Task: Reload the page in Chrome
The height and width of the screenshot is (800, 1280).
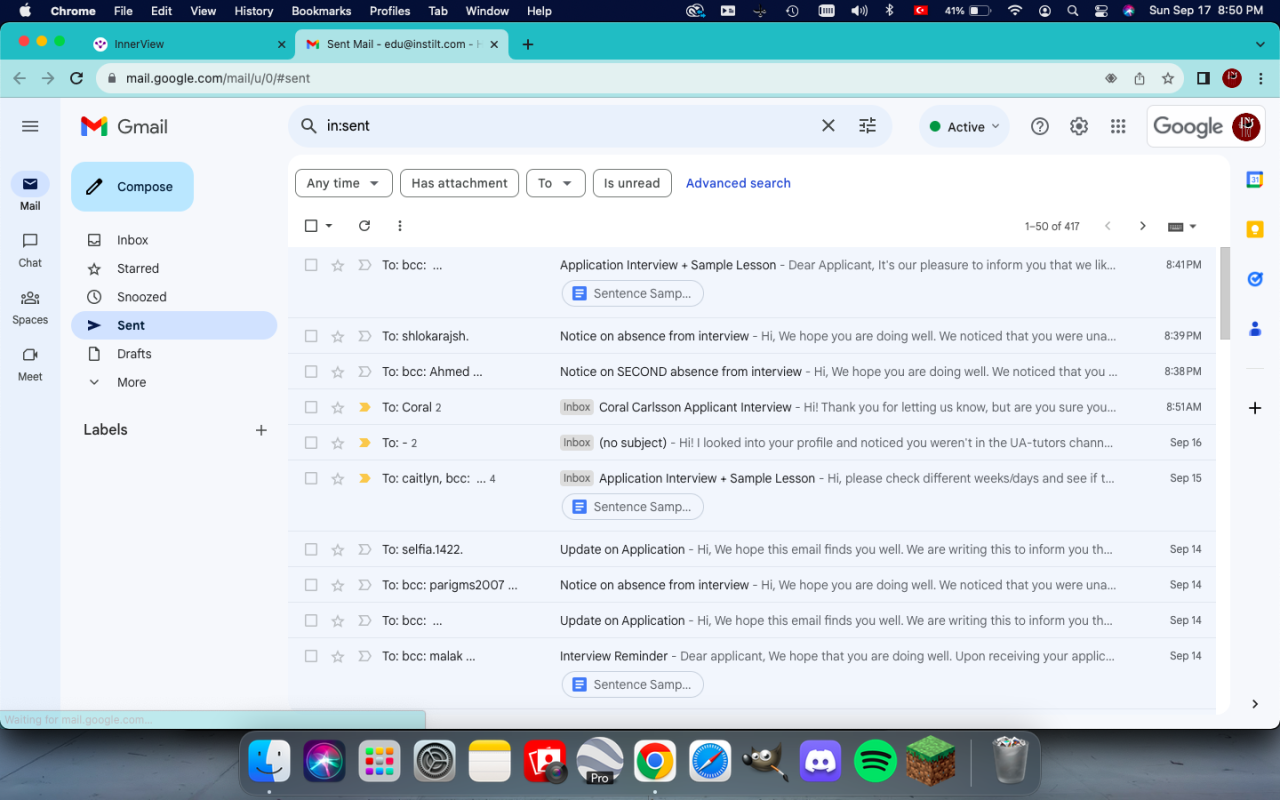Action: (x=76, y=78)
